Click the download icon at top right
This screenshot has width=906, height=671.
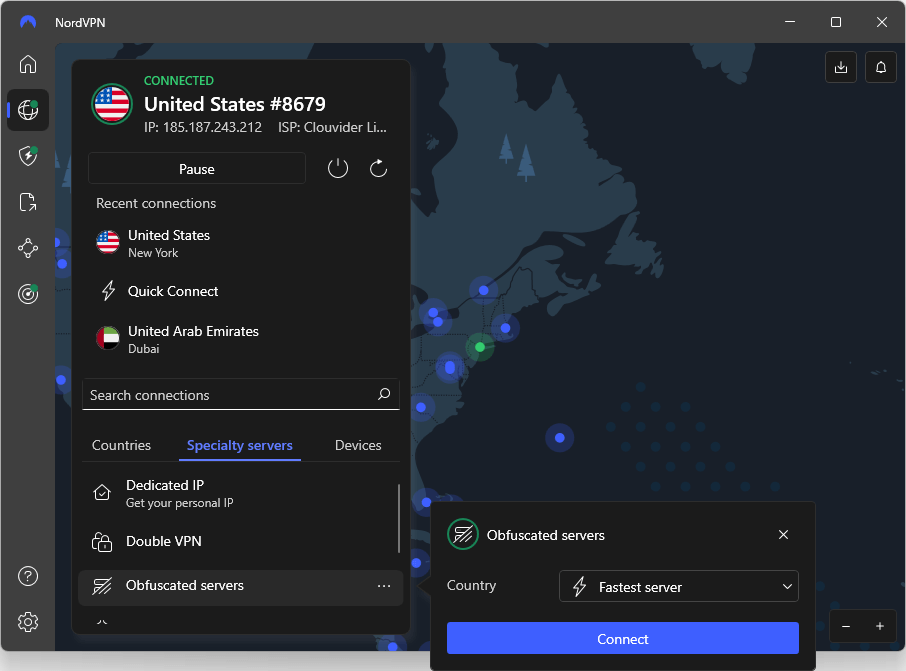841,67
